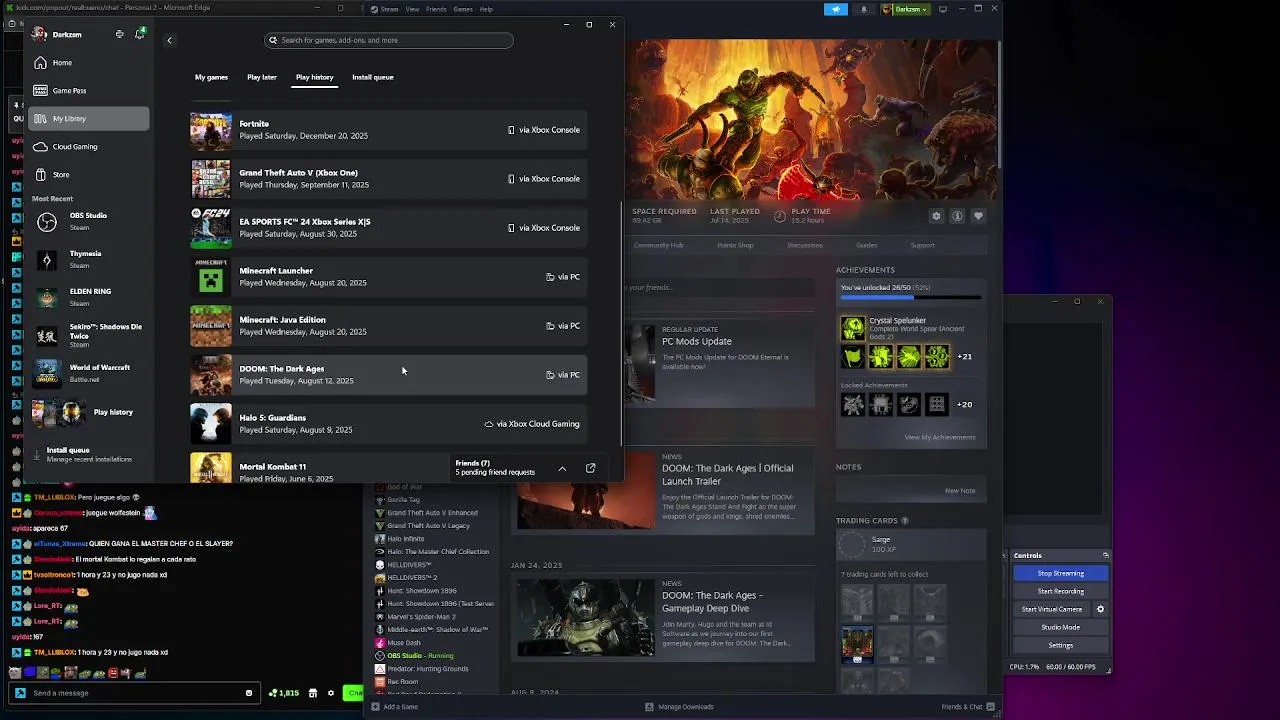This screenshot has width=1280, height=720.
Task: Focus the Xbox search games field
Action: point(389,40)
